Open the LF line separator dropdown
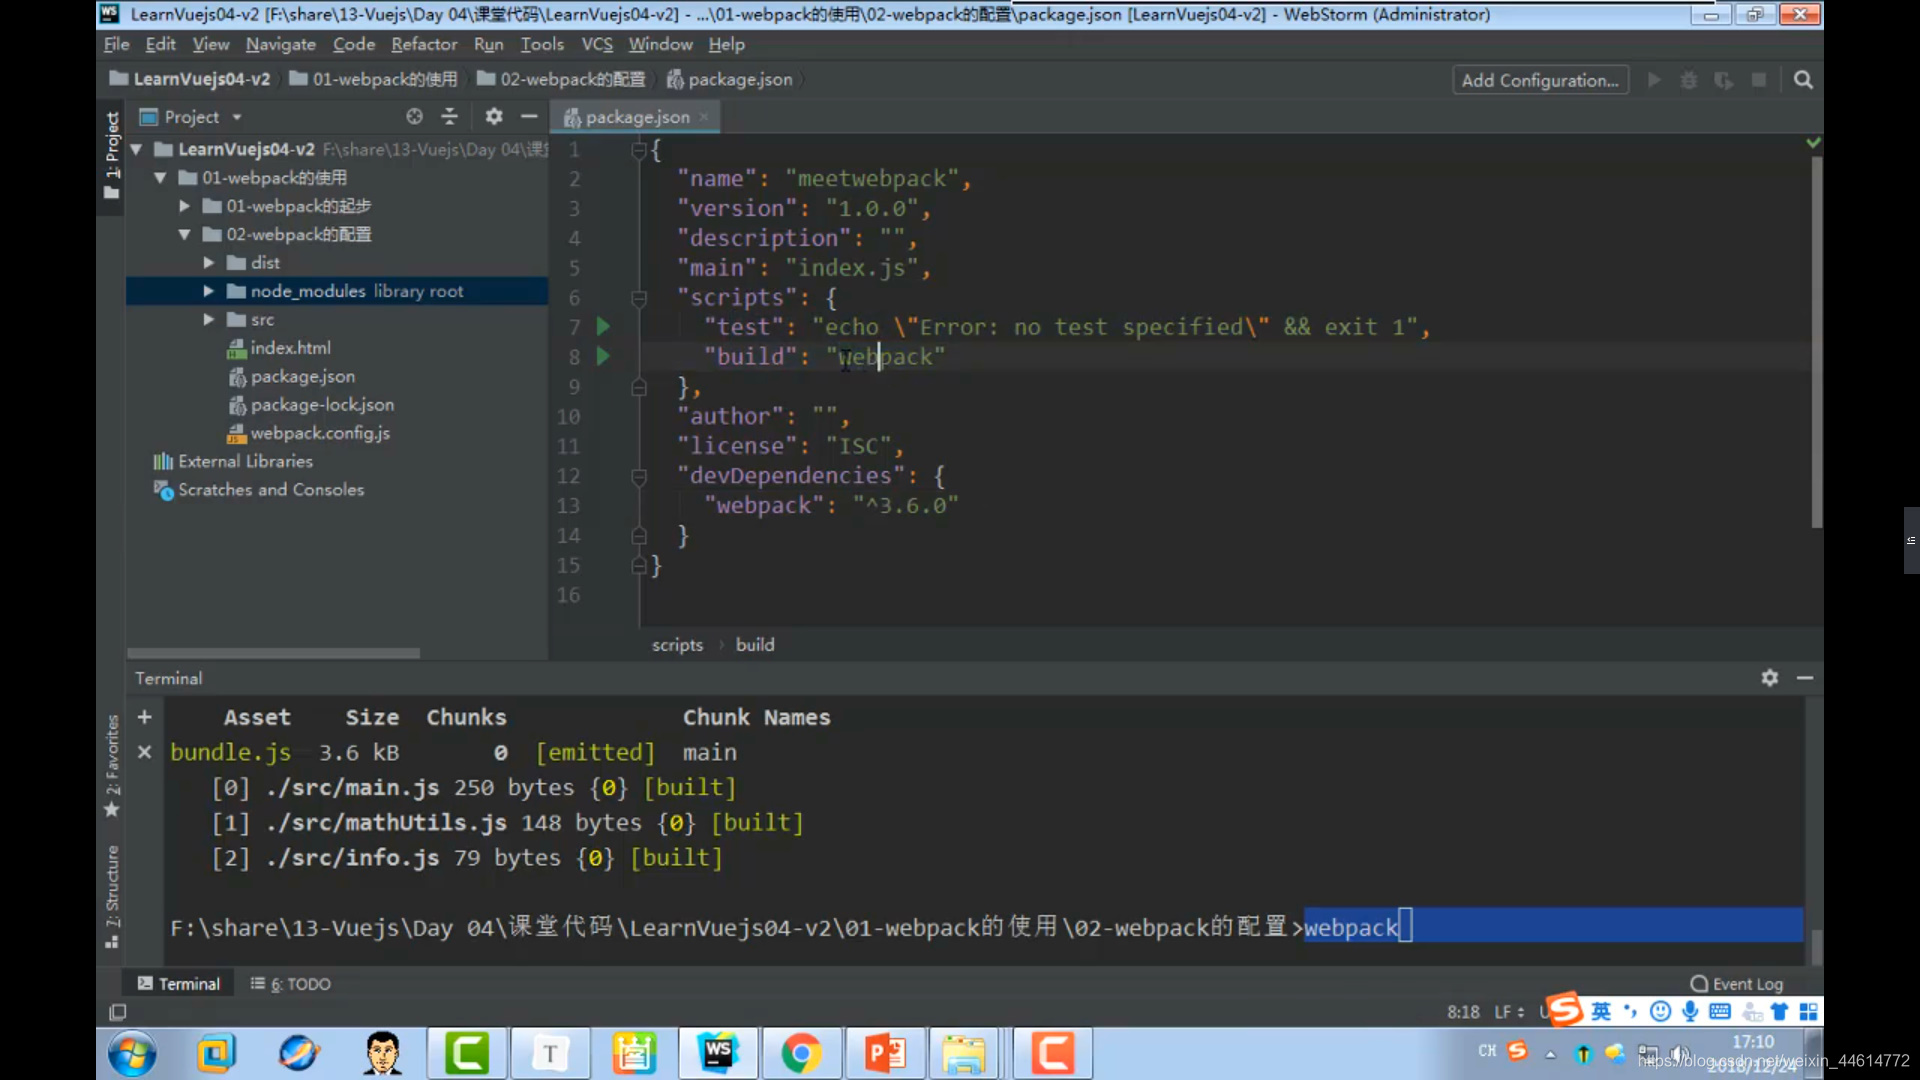Viewport: 1920px width, 1080px height. tap(1509, 1012)
